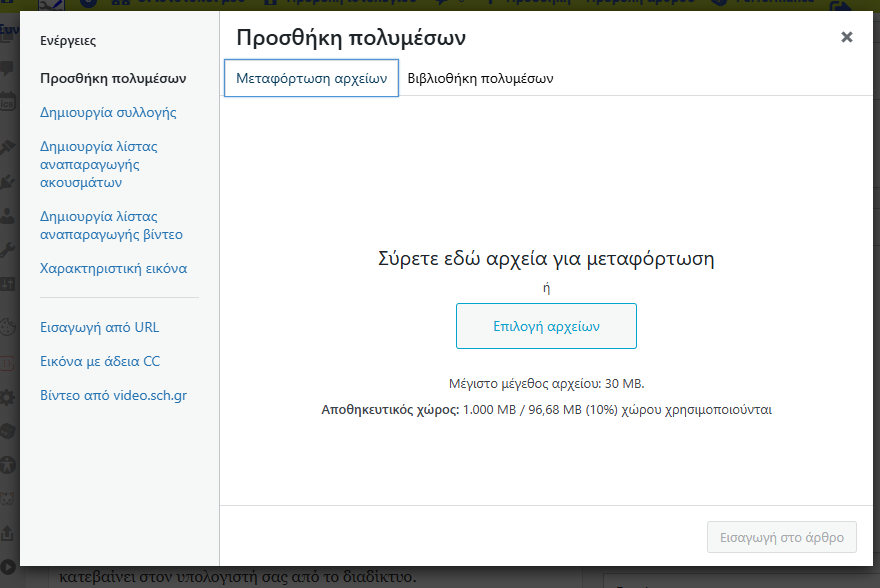Select Προσθήκη πολυμέσων in the actions list

click(x=113, y=78)
